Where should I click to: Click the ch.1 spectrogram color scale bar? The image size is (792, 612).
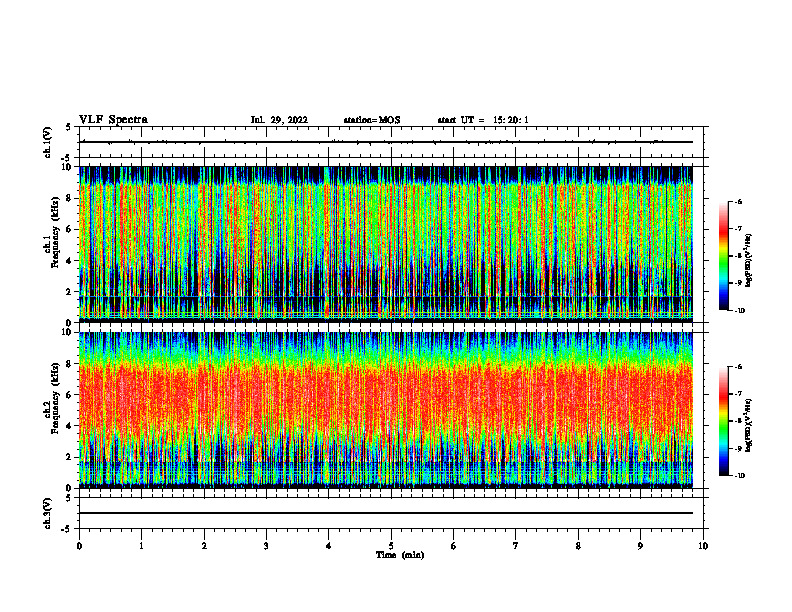coord(723,256)
